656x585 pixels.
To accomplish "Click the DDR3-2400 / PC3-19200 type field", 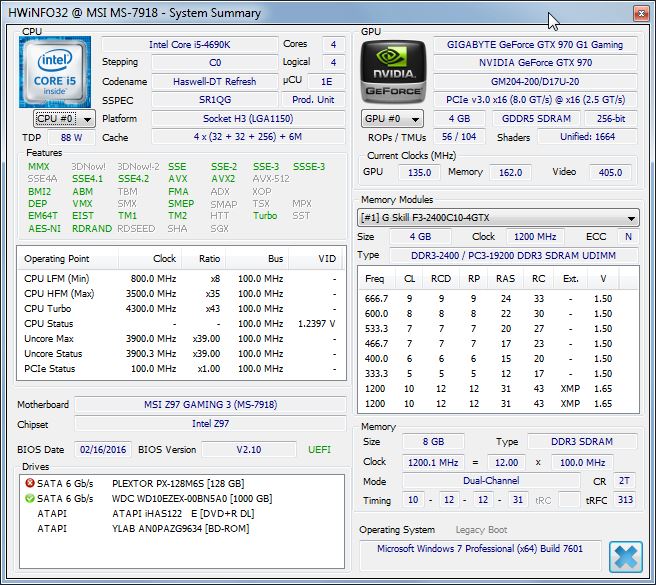I will coord(513,255).
